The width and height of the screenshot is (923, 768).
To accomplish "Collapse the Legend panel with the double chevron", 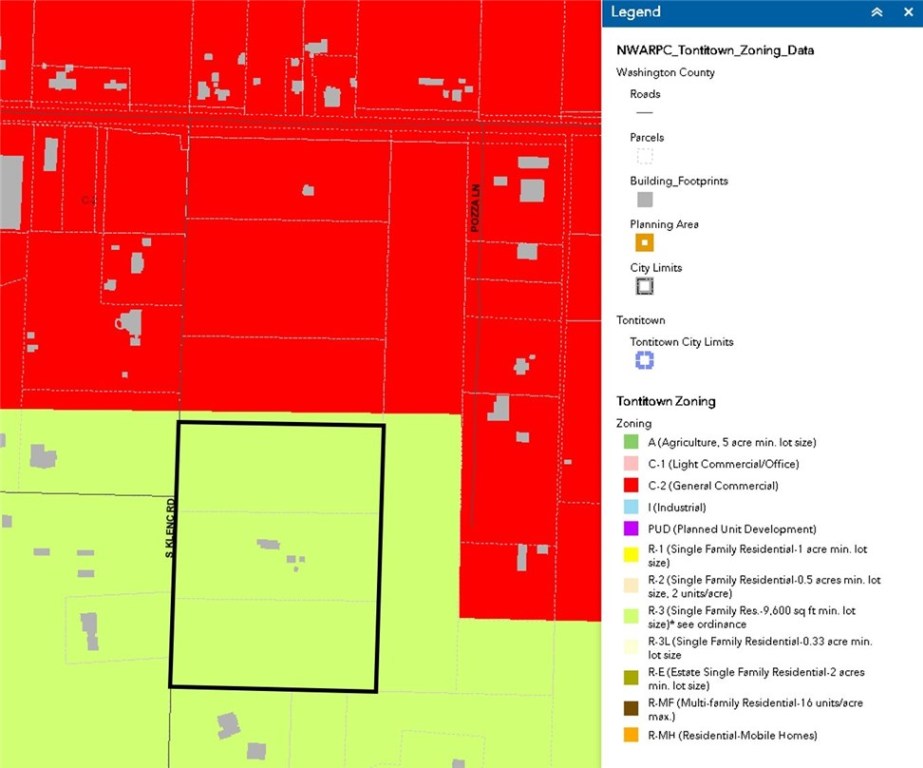I will [x=876, y=12].
